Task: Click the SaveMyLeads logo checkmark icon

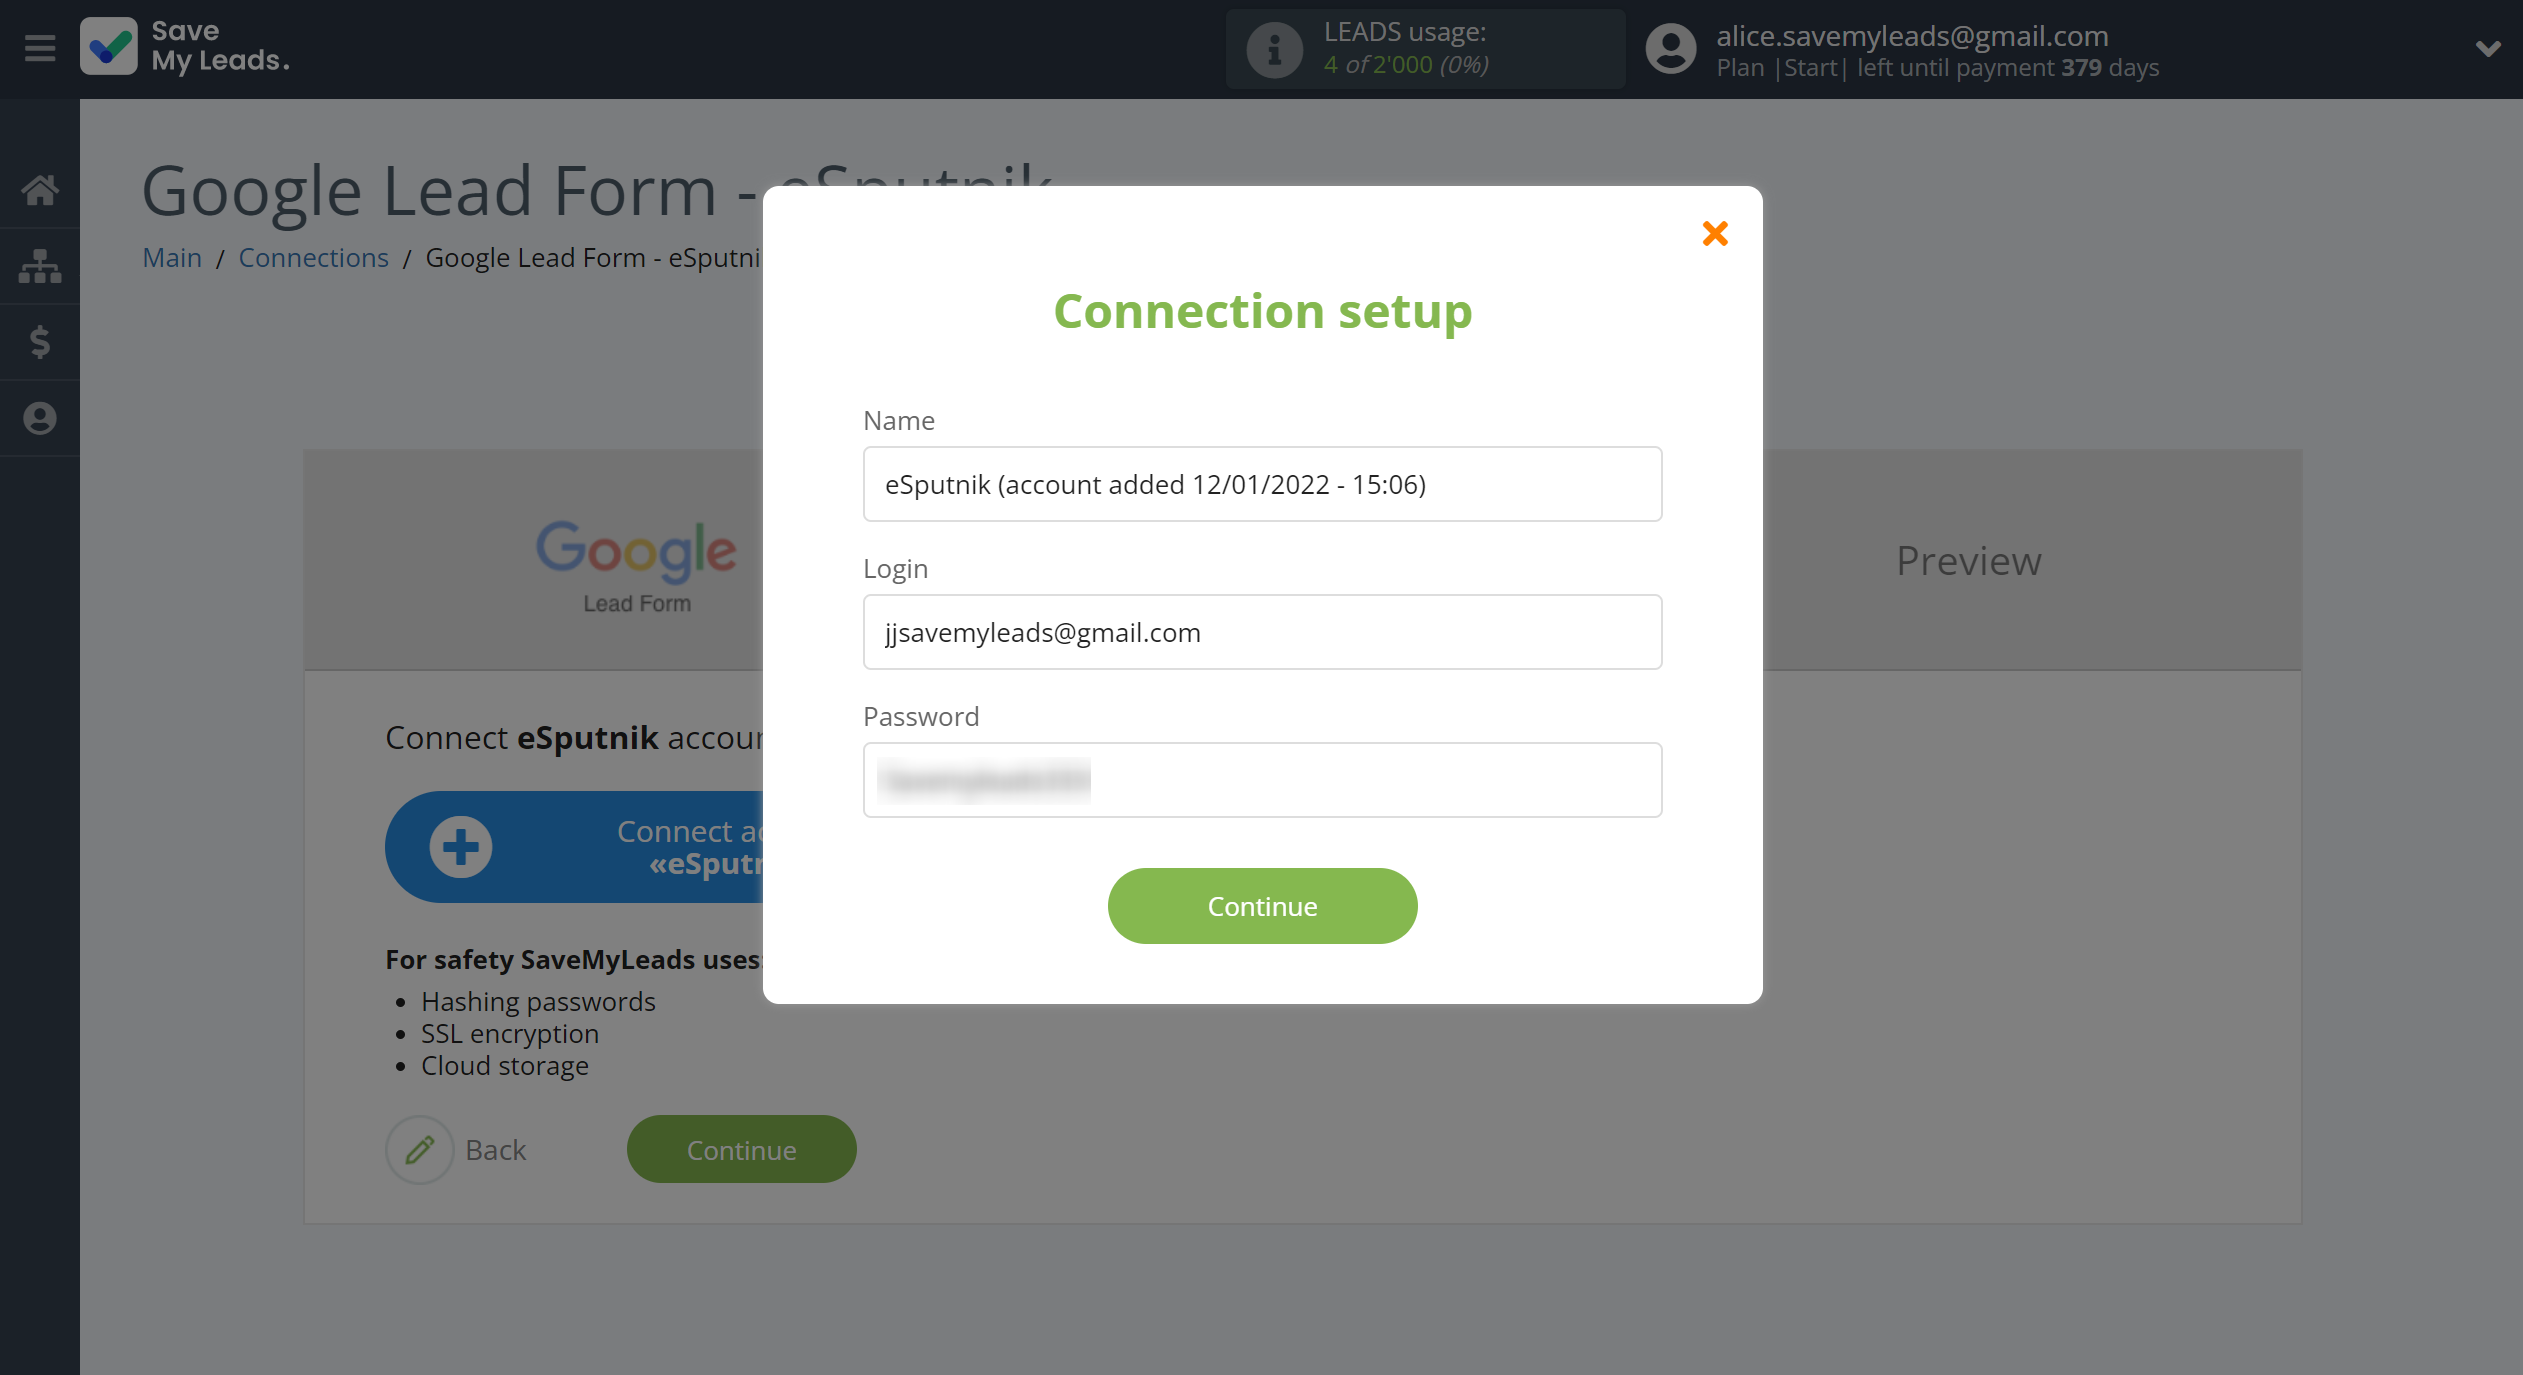Action: click(108, 47)
